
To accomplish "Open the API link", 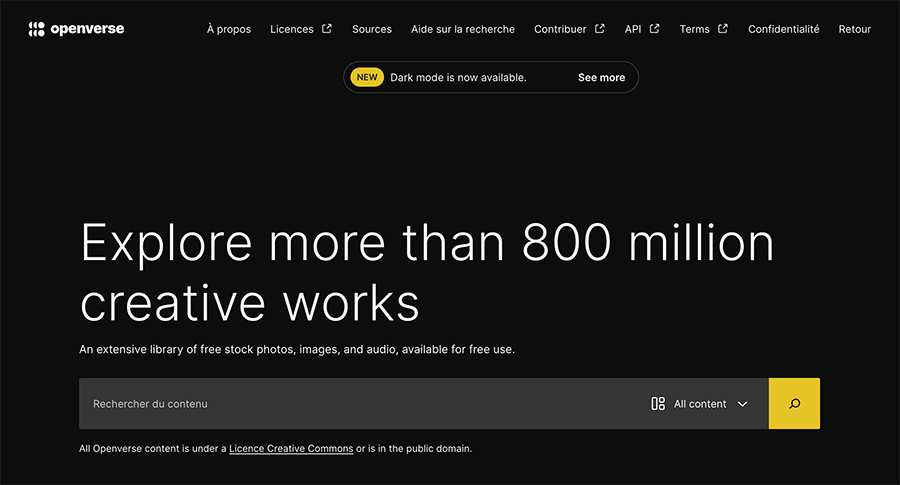I will coord(633,29).
